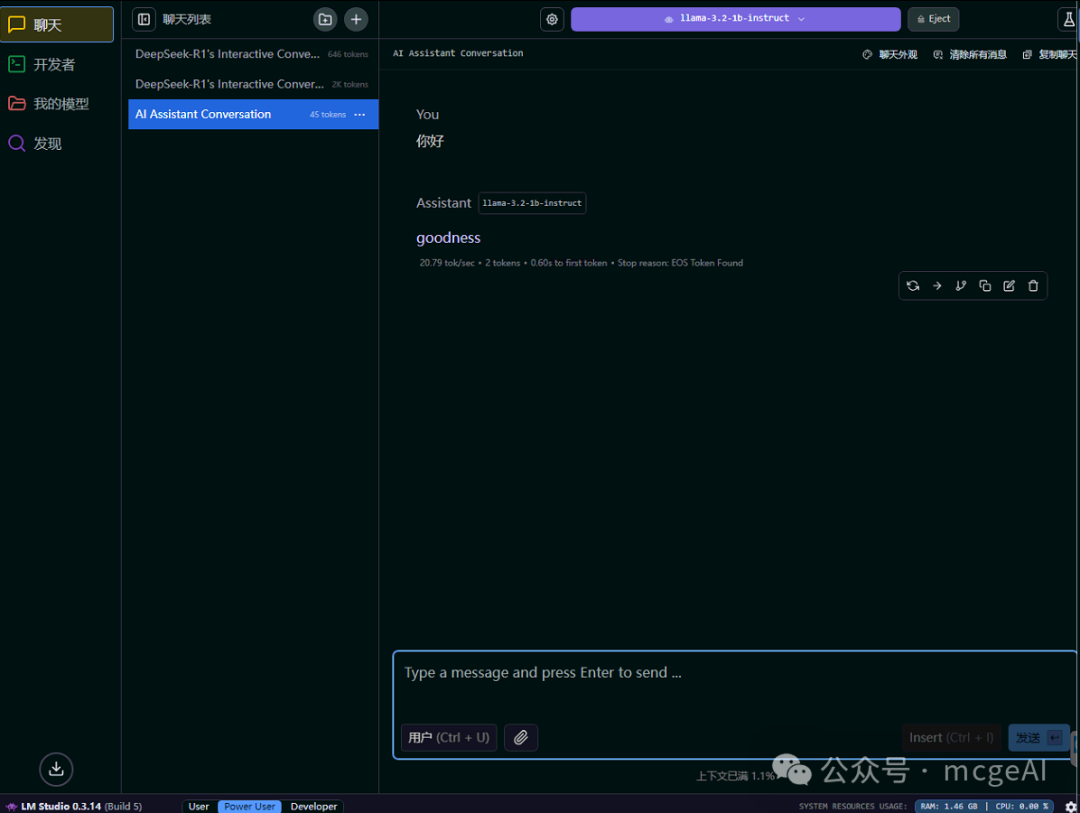Open options menu for AI Assistant Conversation
The height and width of the screenshot is (813, 1080).
(x=360, y=114)
